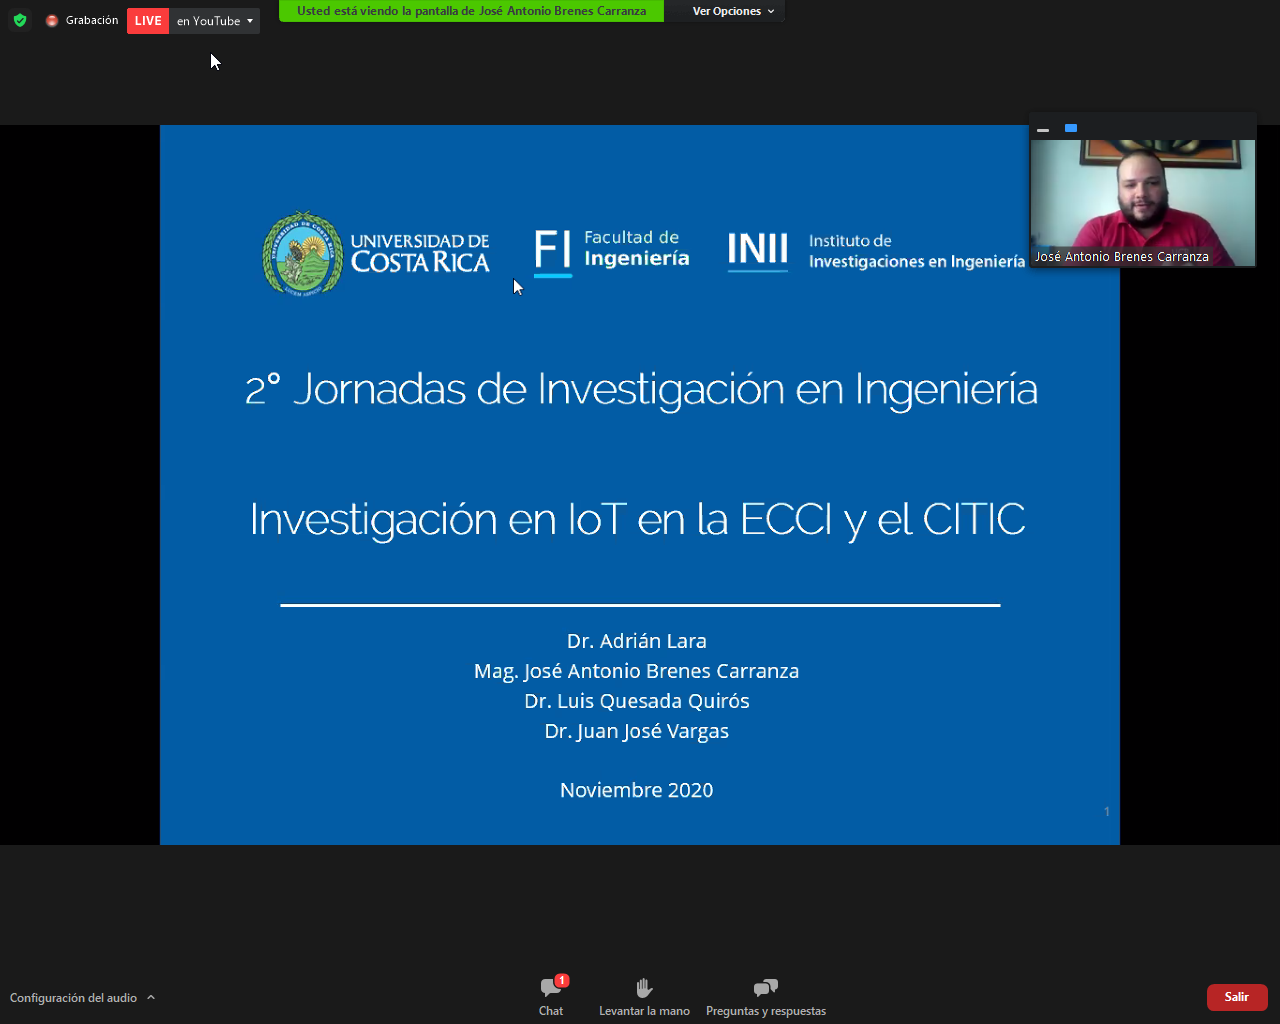Click the red LIVE badge
This screenshot has width=1280, height=1024.
pyautogui.click(x=148, y=21)
